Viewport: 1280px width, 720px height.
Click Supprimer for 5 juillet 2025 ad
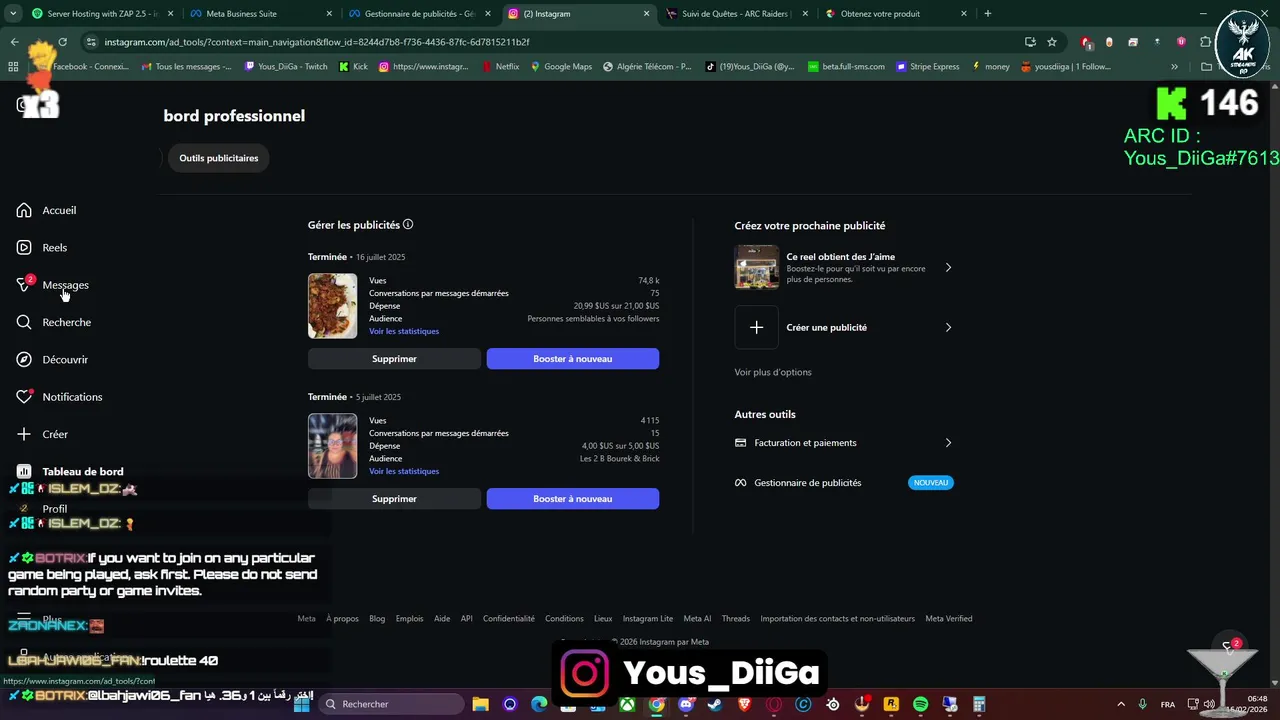coord(394,499)
